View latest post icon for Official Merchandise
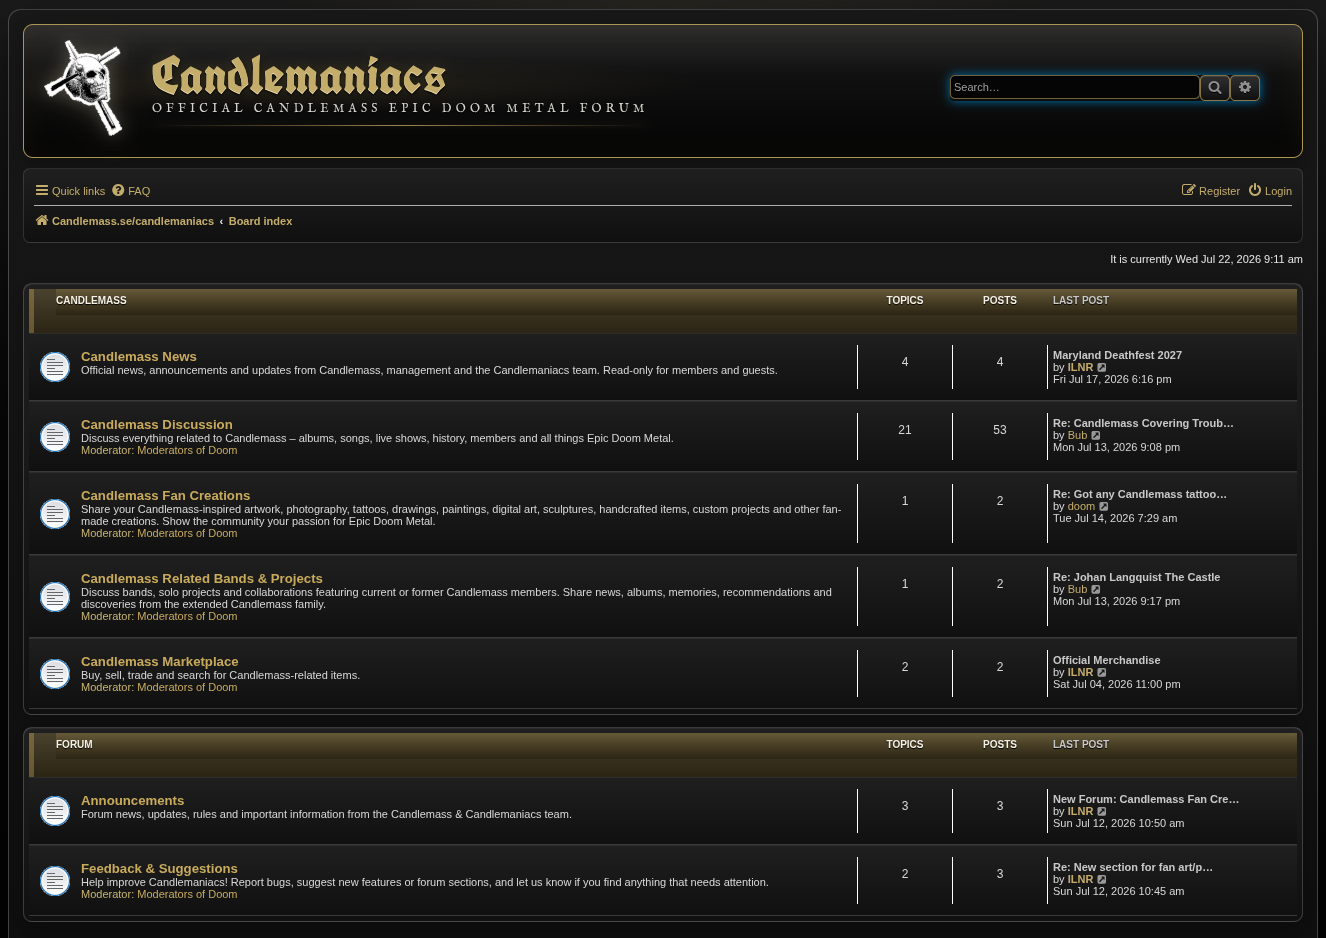Viewport: 1326px width, 938px height. (x=1103, y=673)
